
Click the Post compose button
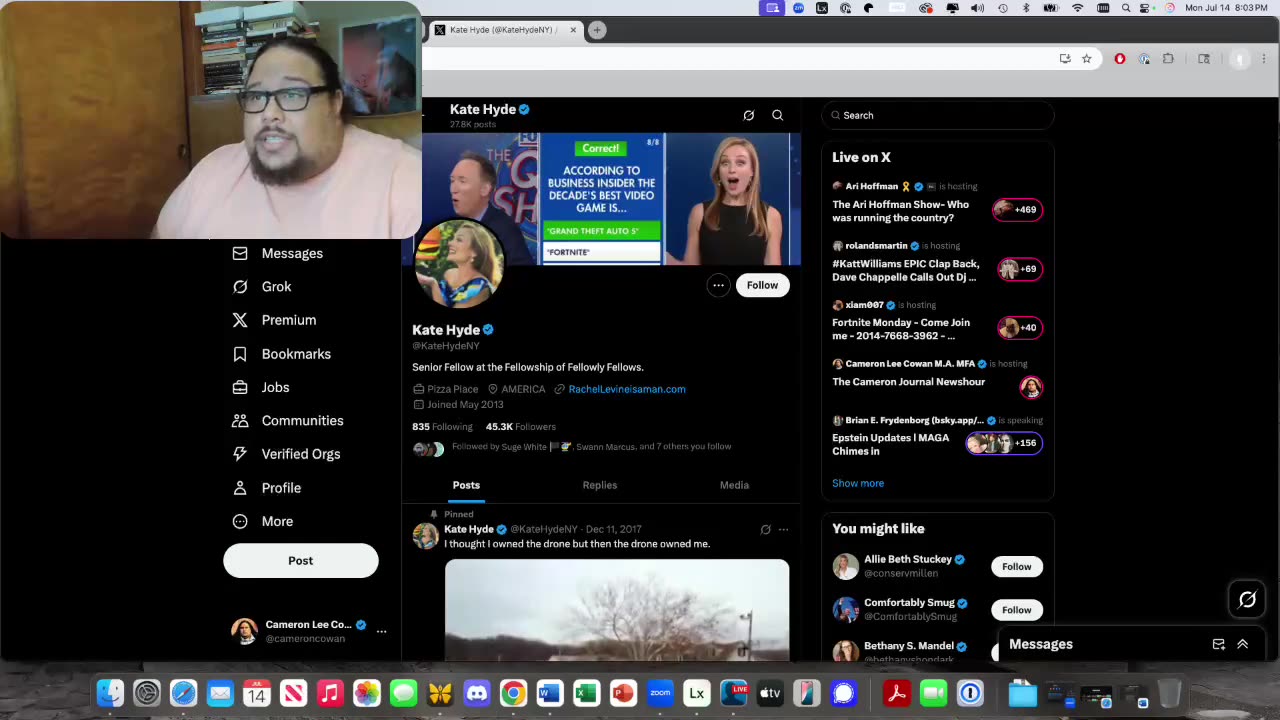tap(301, 561)
